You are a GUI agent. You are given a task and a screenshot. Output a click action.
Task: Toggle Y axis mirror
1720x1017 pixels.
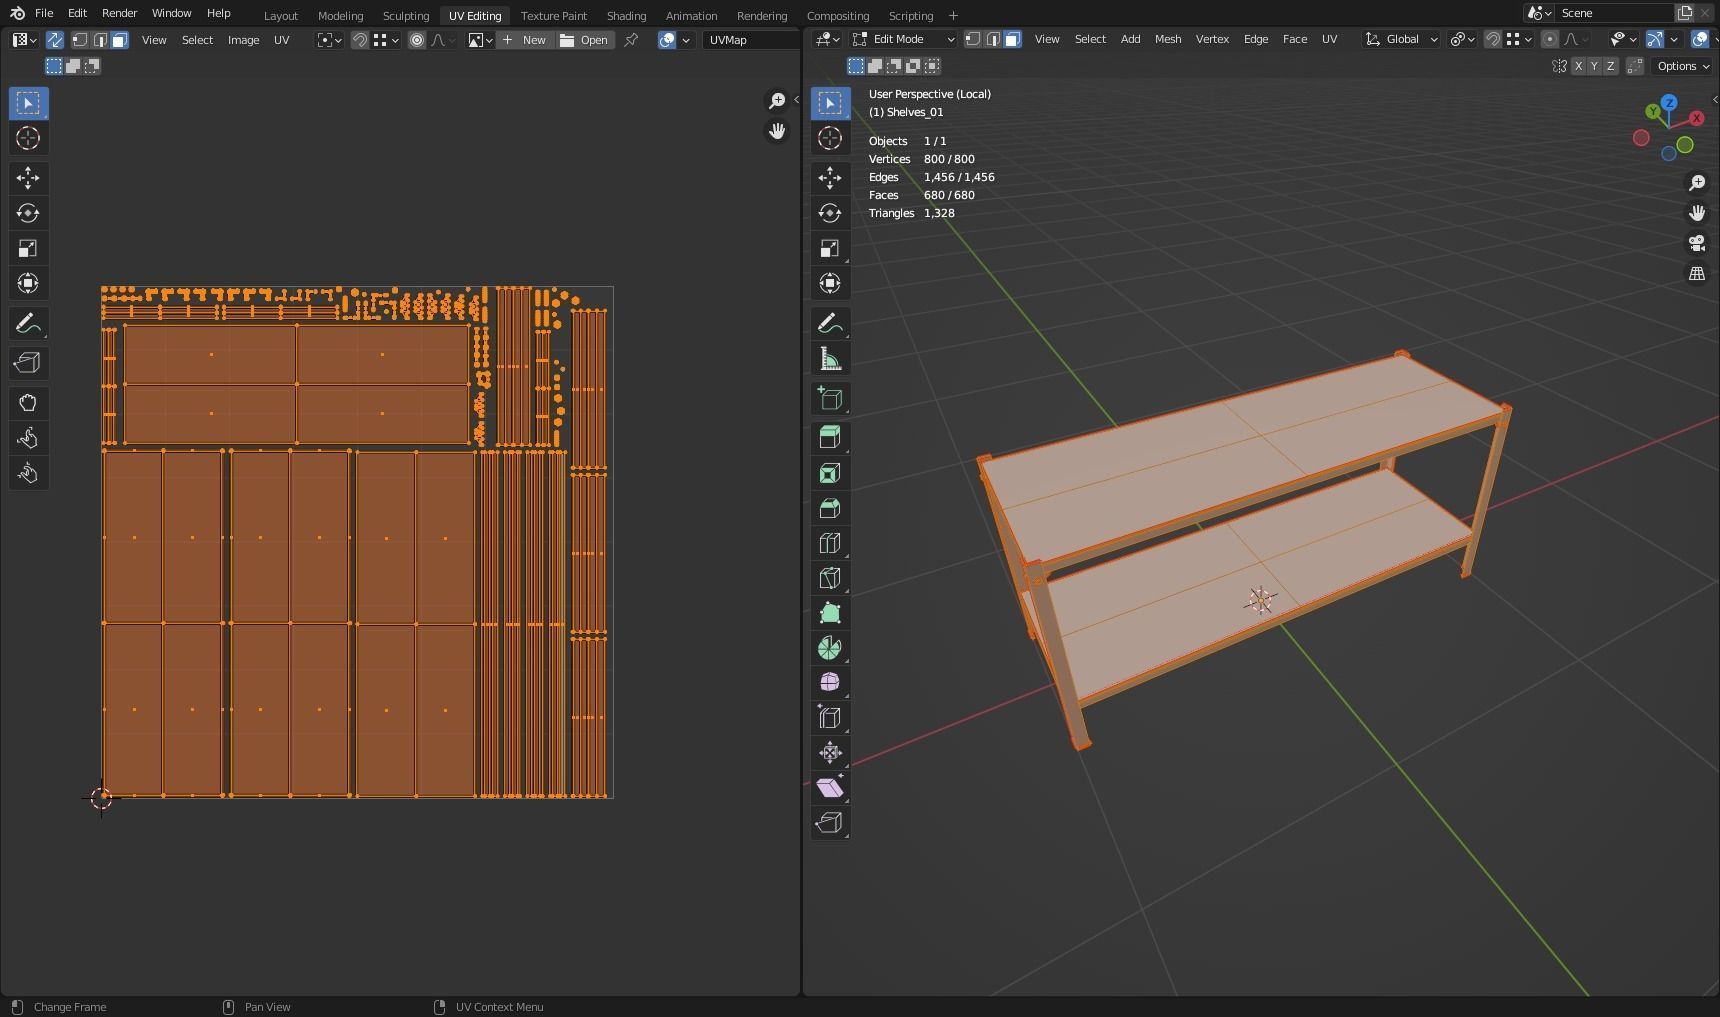click(x=1594, y=66)
